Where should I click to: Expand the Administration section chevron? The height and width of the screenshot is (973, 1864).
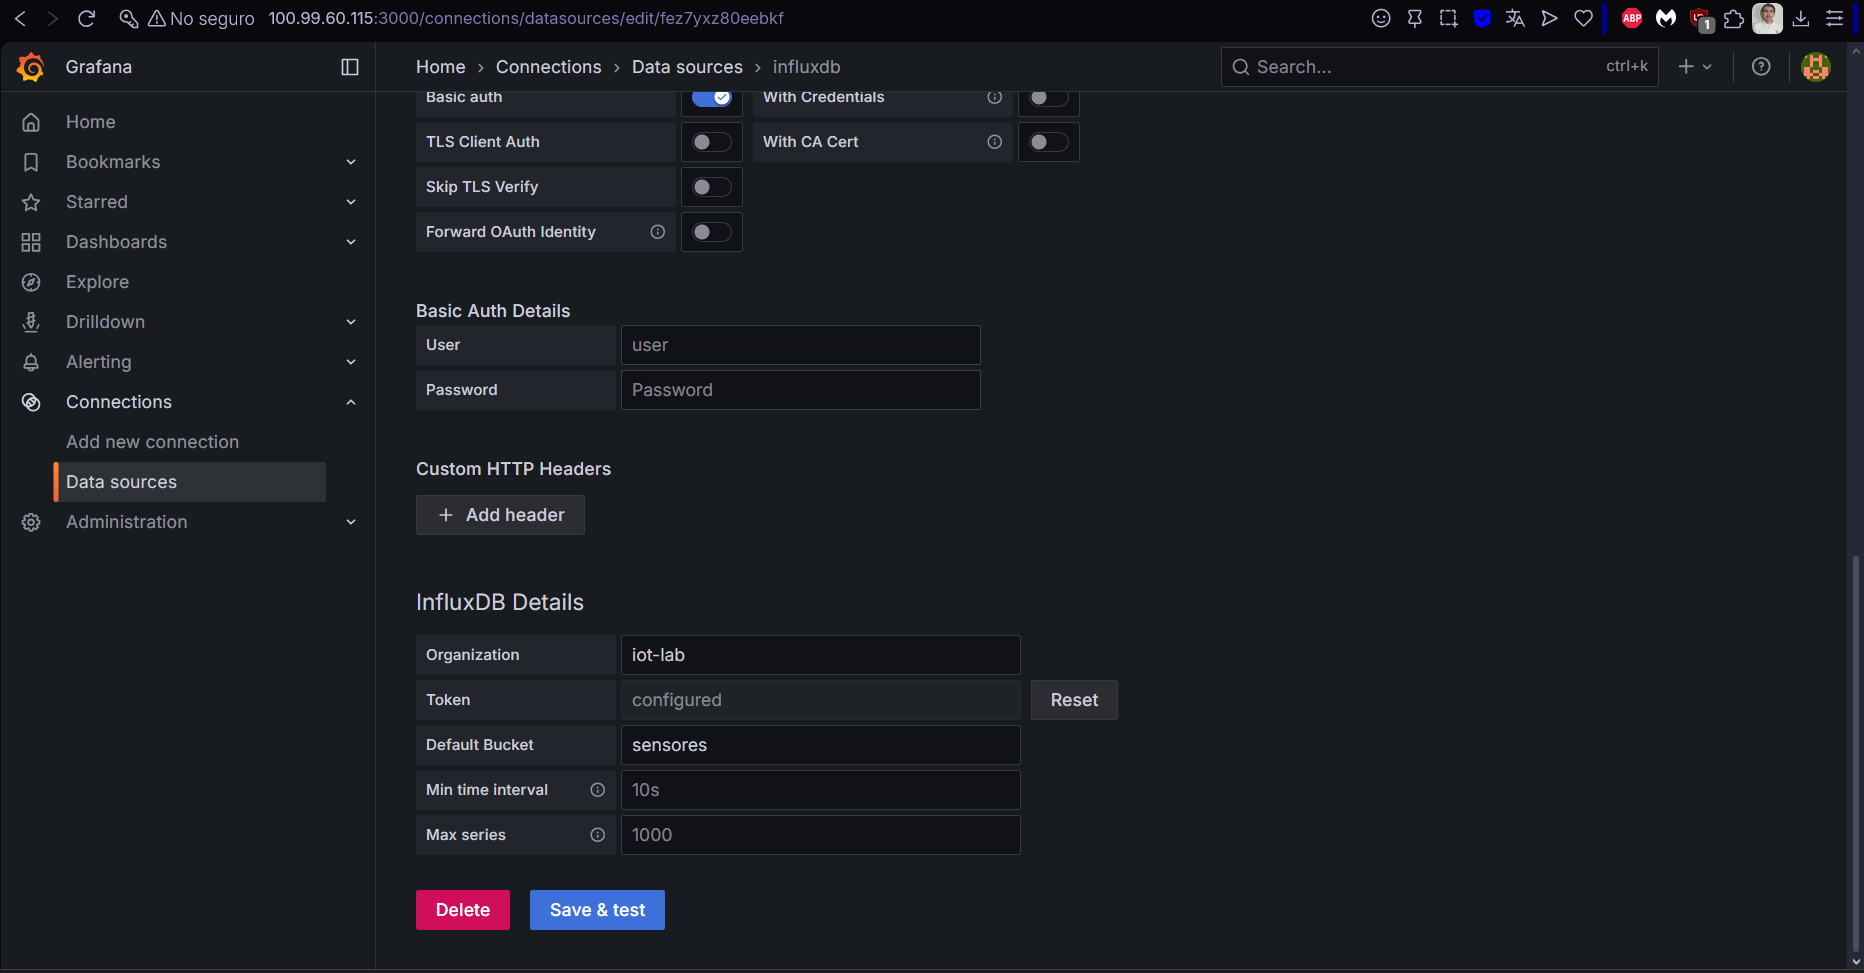(351, 522)
